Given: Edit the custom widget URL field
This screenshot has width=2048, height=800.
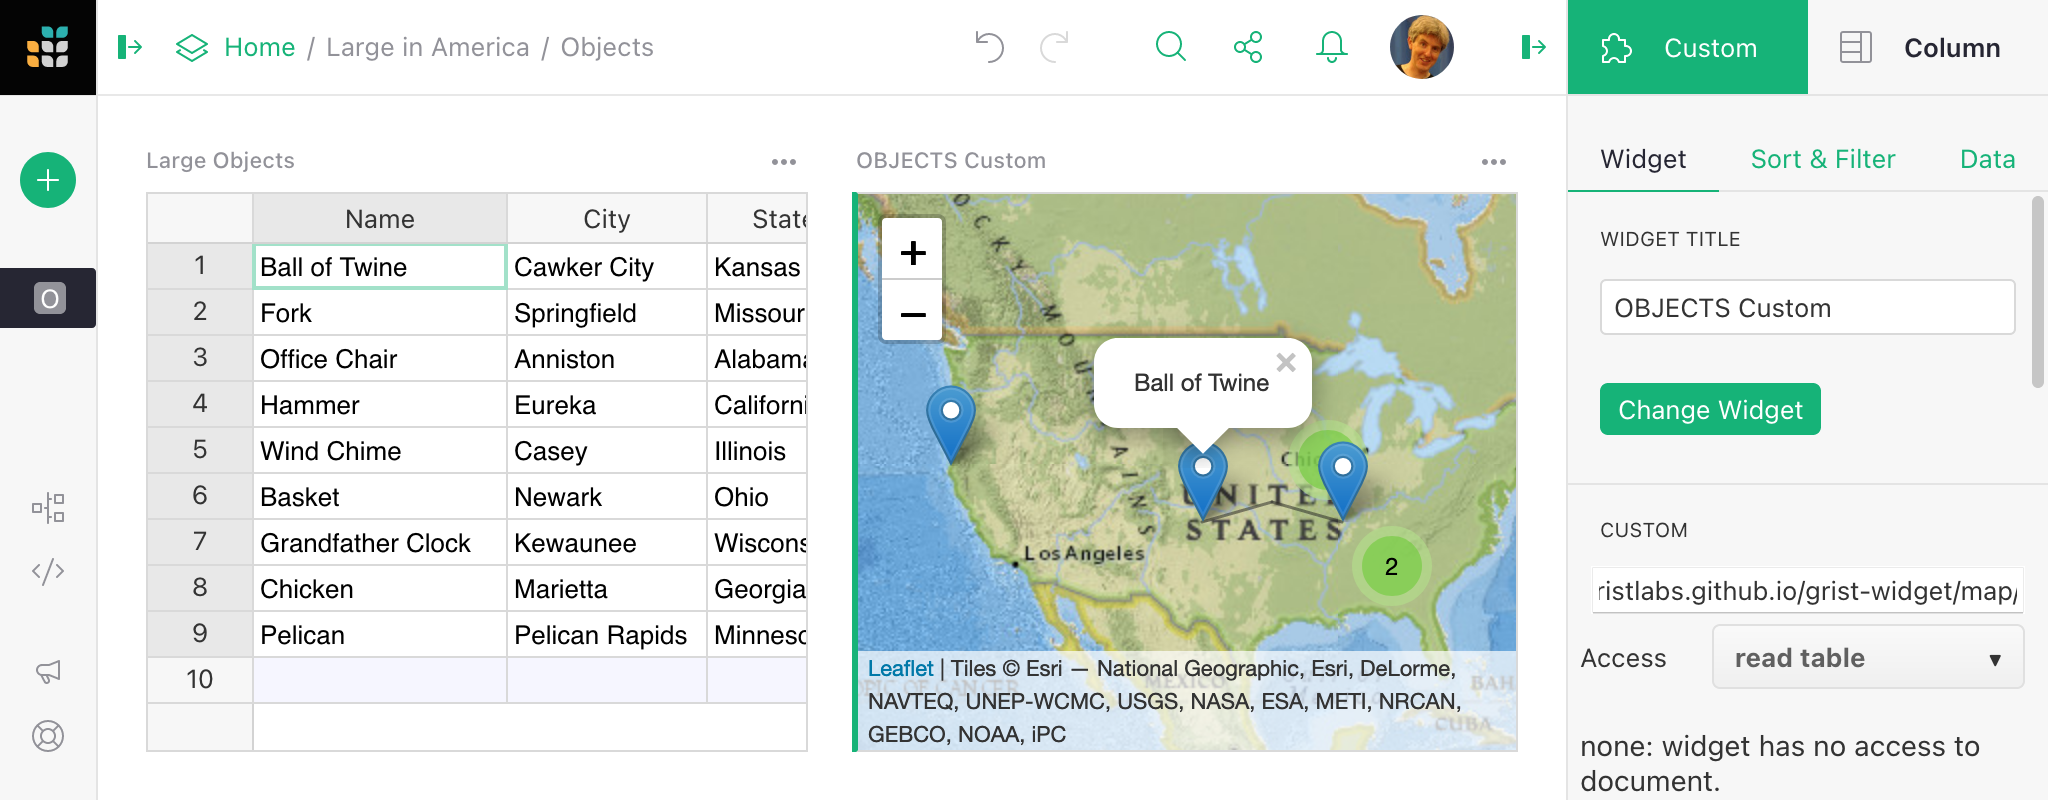Looking at the screenshot, I should click(1807, 590).
